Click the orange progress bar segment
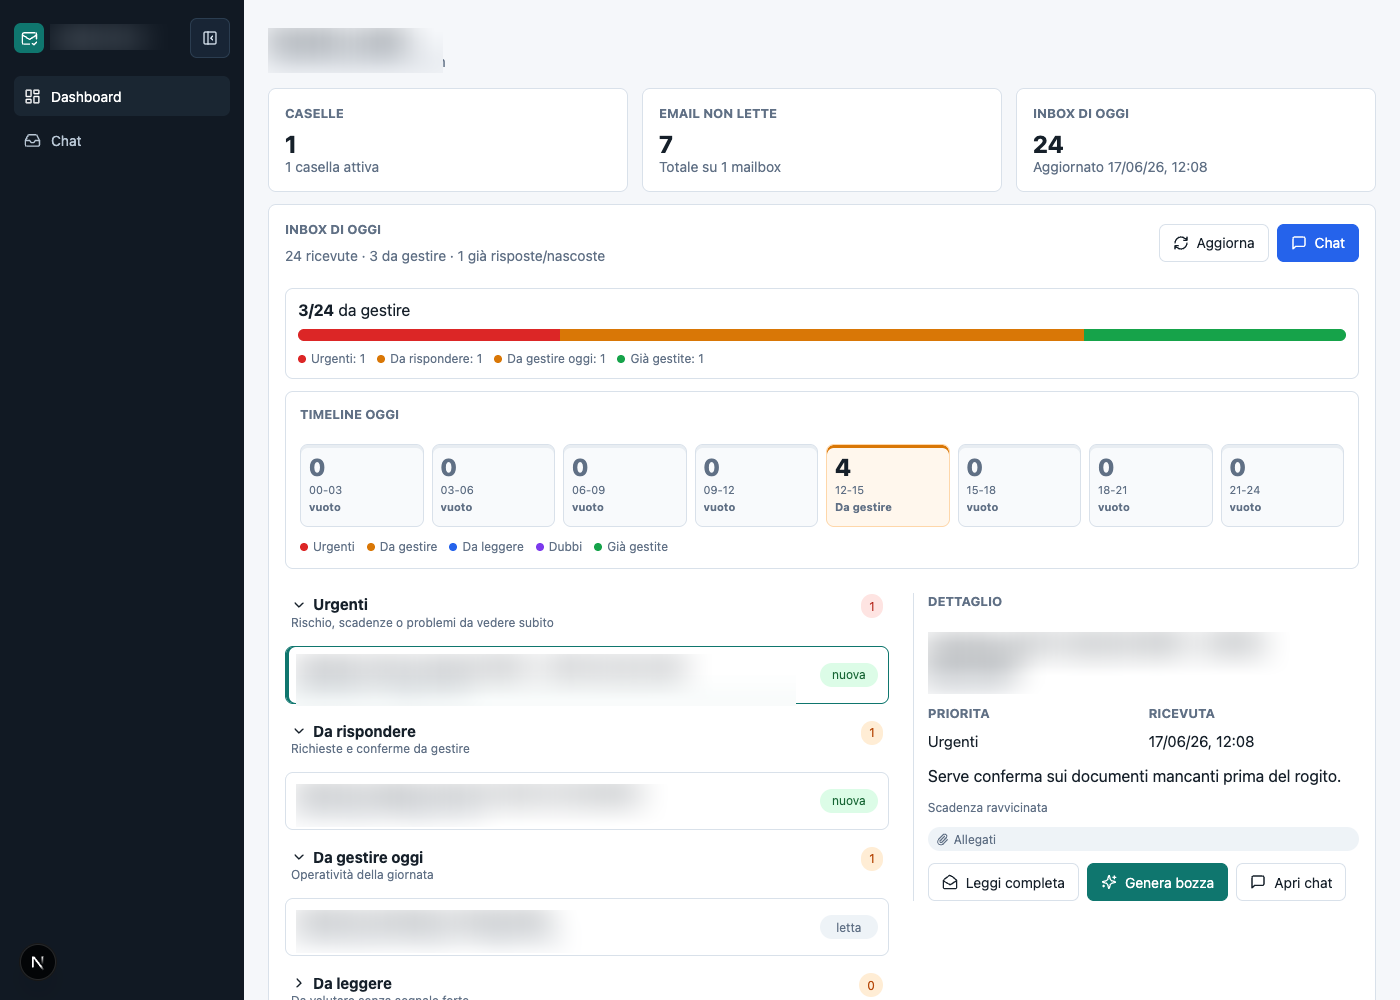 point(822,335)
